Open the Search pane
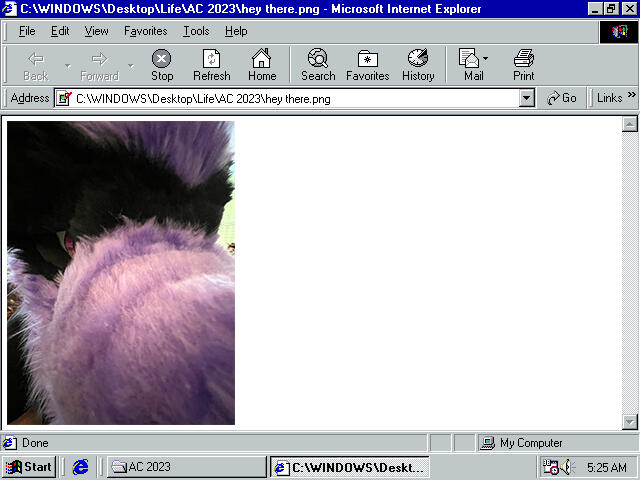This screenshot has height=480, width=640. 318,65
